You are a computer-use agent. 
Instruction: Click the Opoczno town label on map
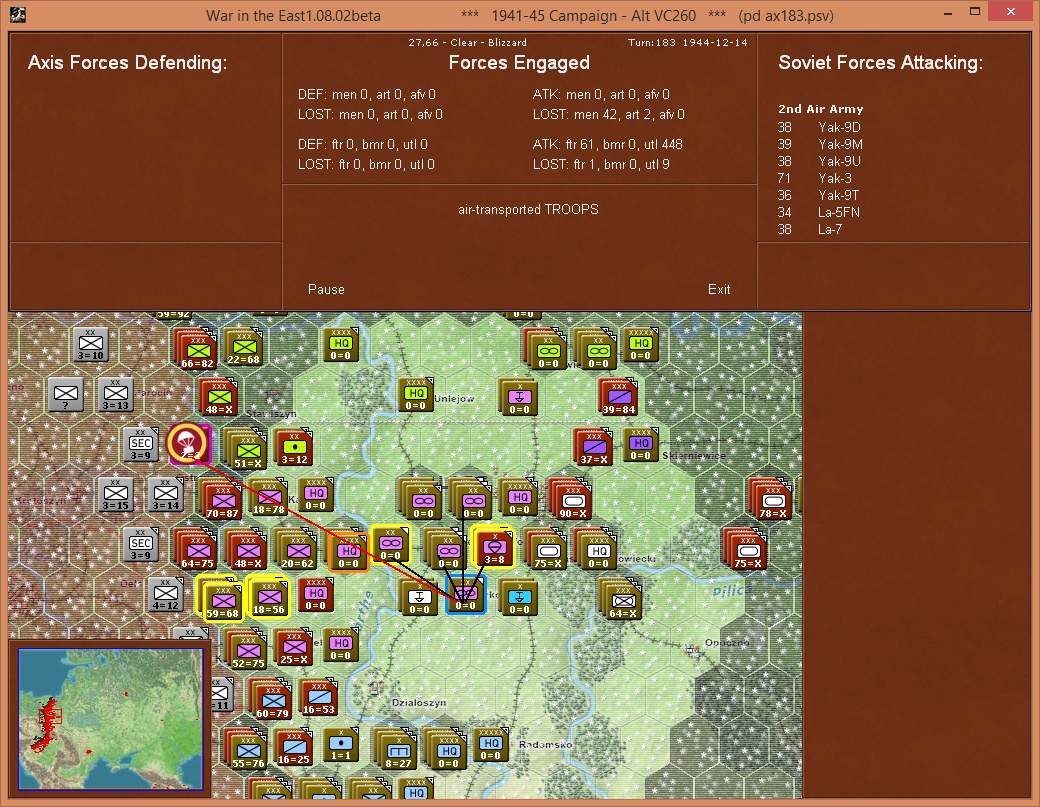727,643
